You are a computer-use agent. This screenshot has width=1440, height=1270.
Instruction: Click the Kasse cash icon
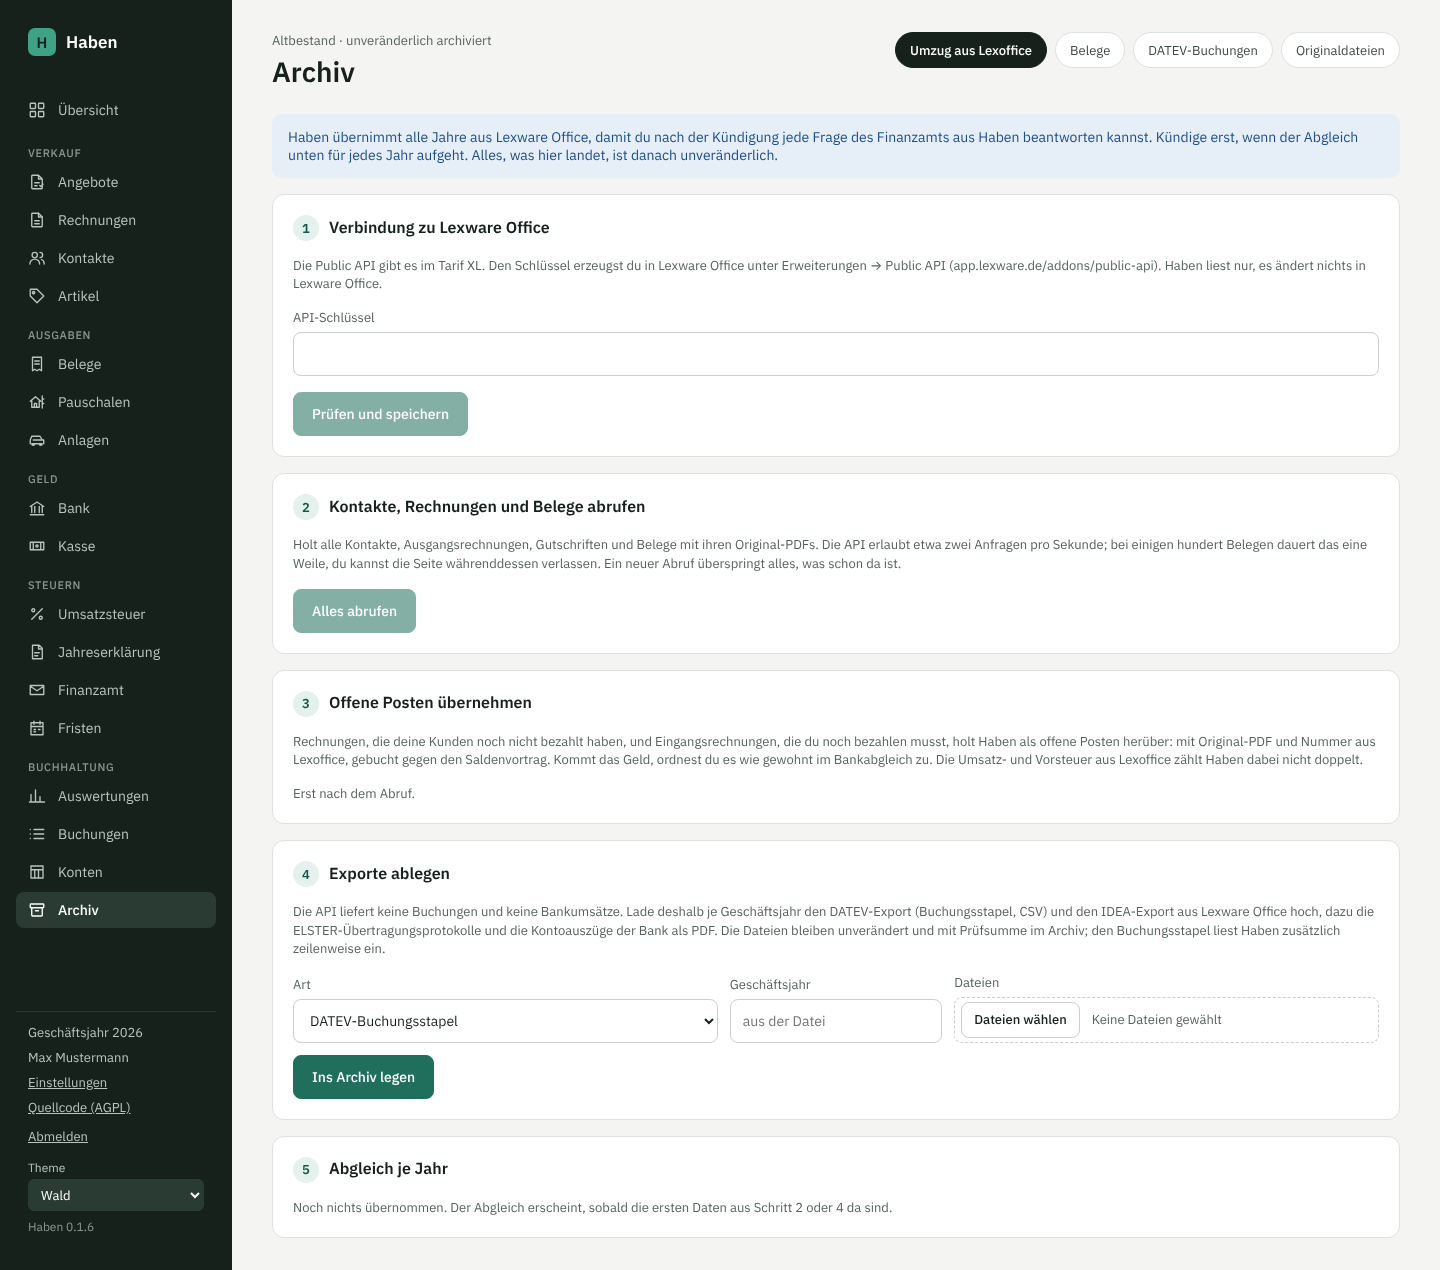click(37, 546)
